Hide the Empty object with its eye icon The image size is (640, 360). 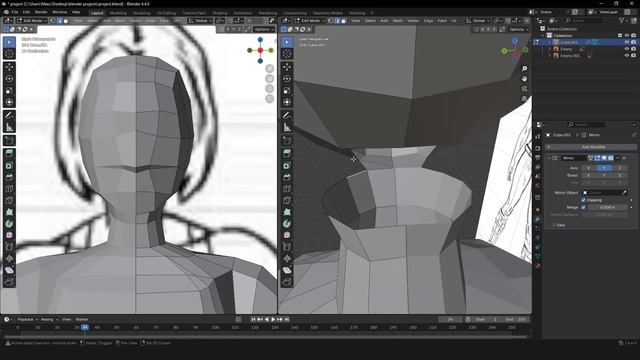(627, 49)
